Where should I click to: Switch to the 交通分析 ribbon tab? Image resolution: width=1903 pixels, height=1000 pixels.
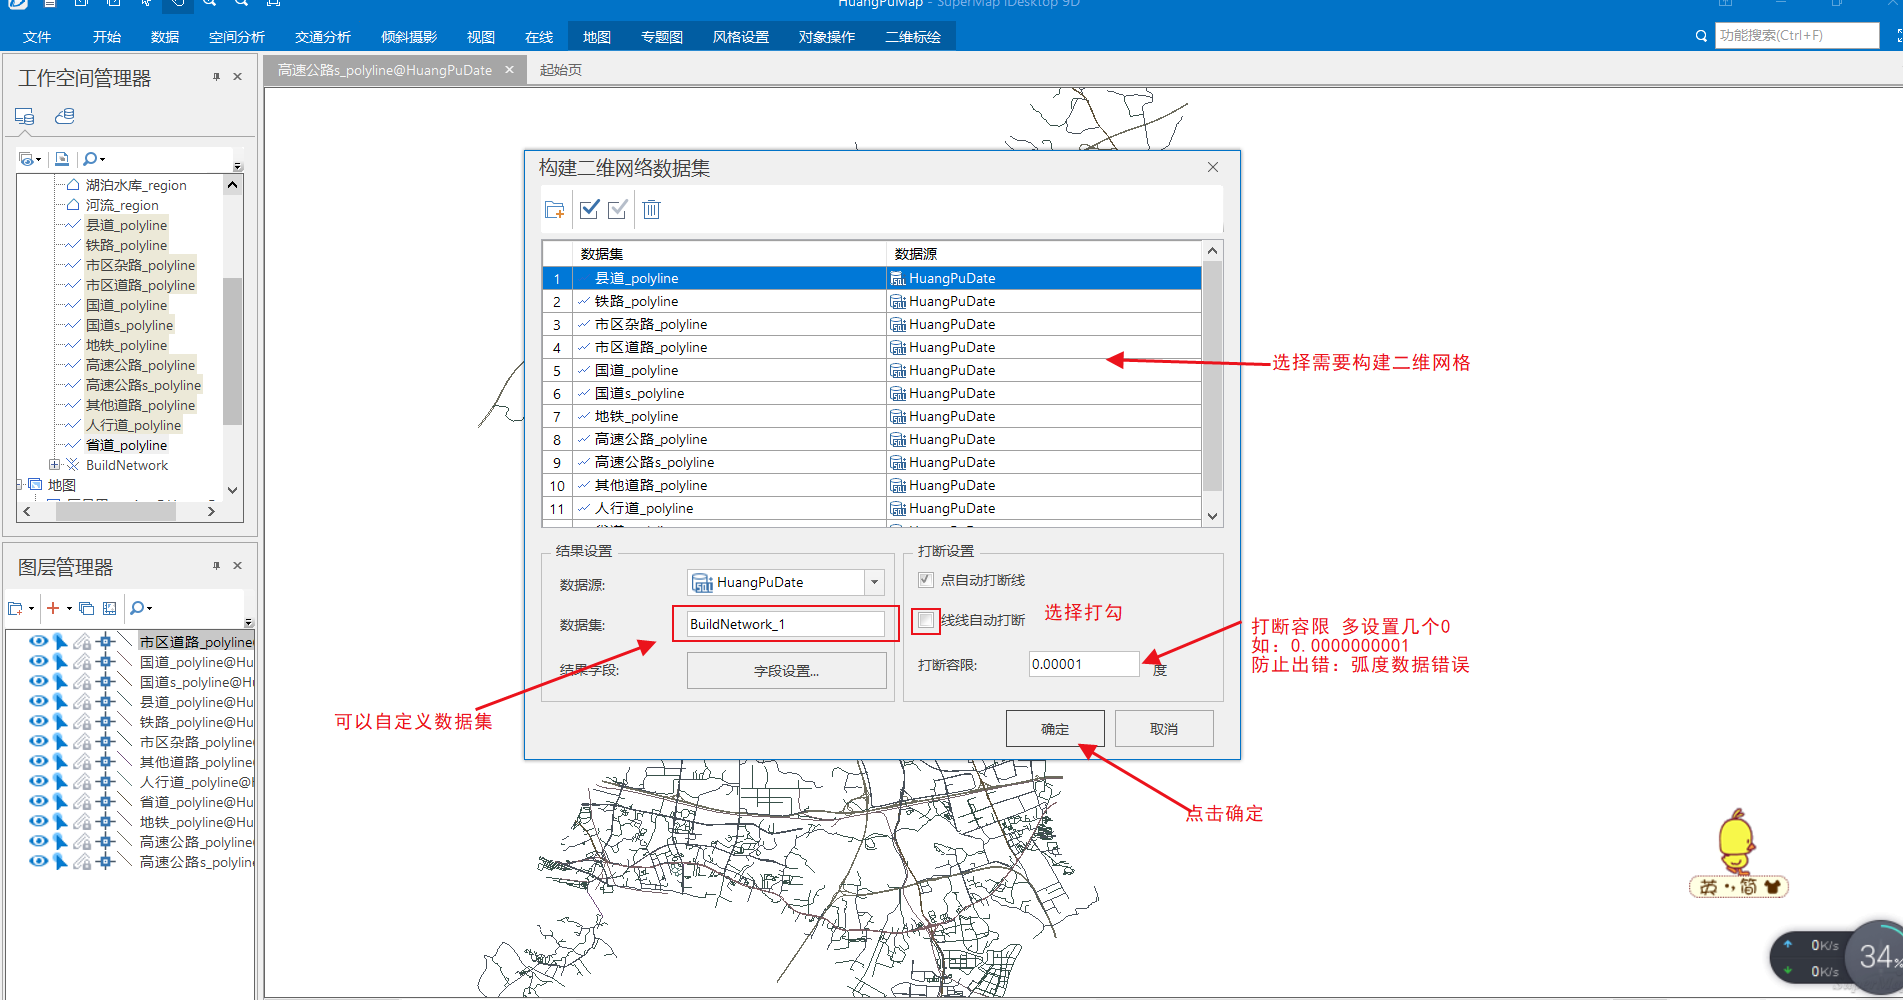click(x=322, y=36)
